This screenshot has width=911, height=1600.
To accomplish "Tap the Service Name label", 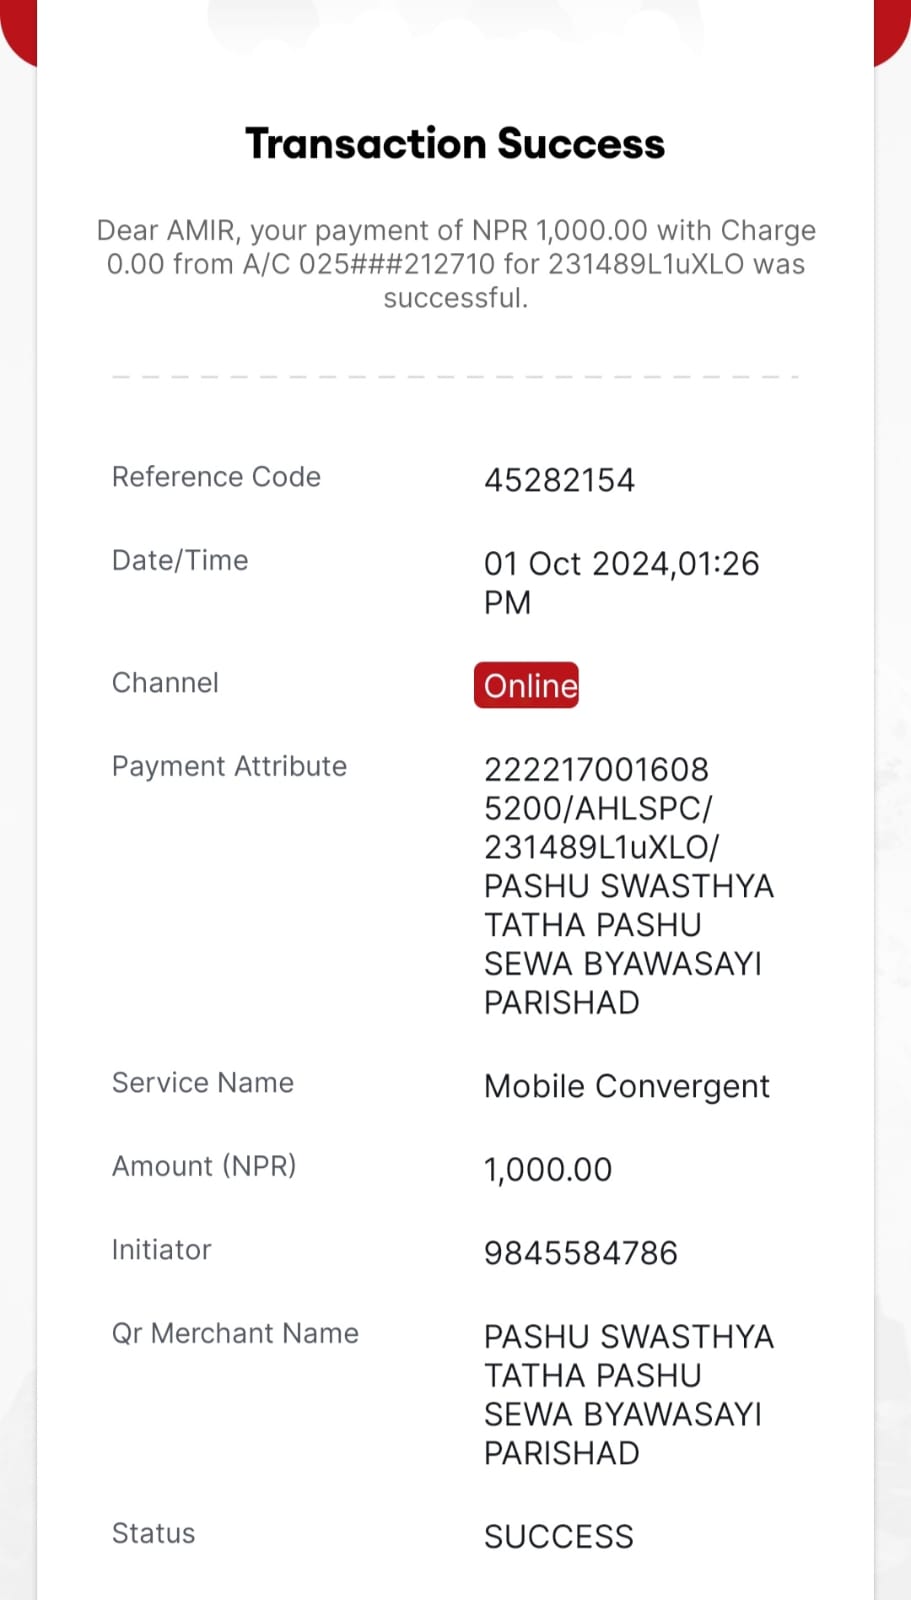I will tap(203, 1083).
